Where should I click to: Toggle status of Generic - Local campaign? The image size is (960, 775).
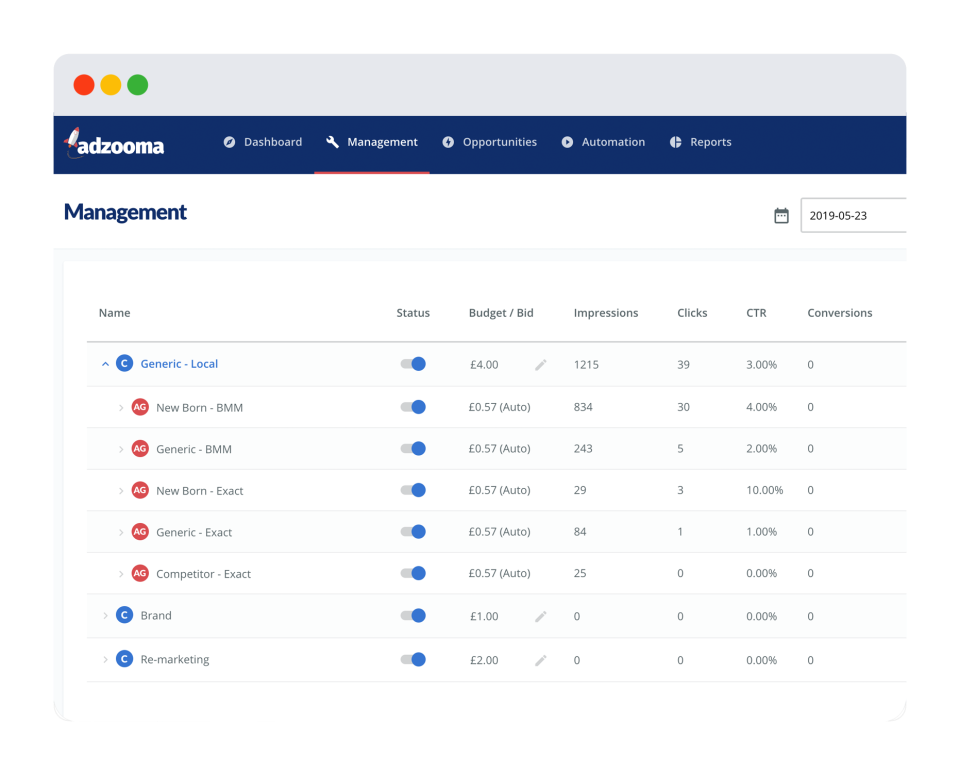(413, 364)
